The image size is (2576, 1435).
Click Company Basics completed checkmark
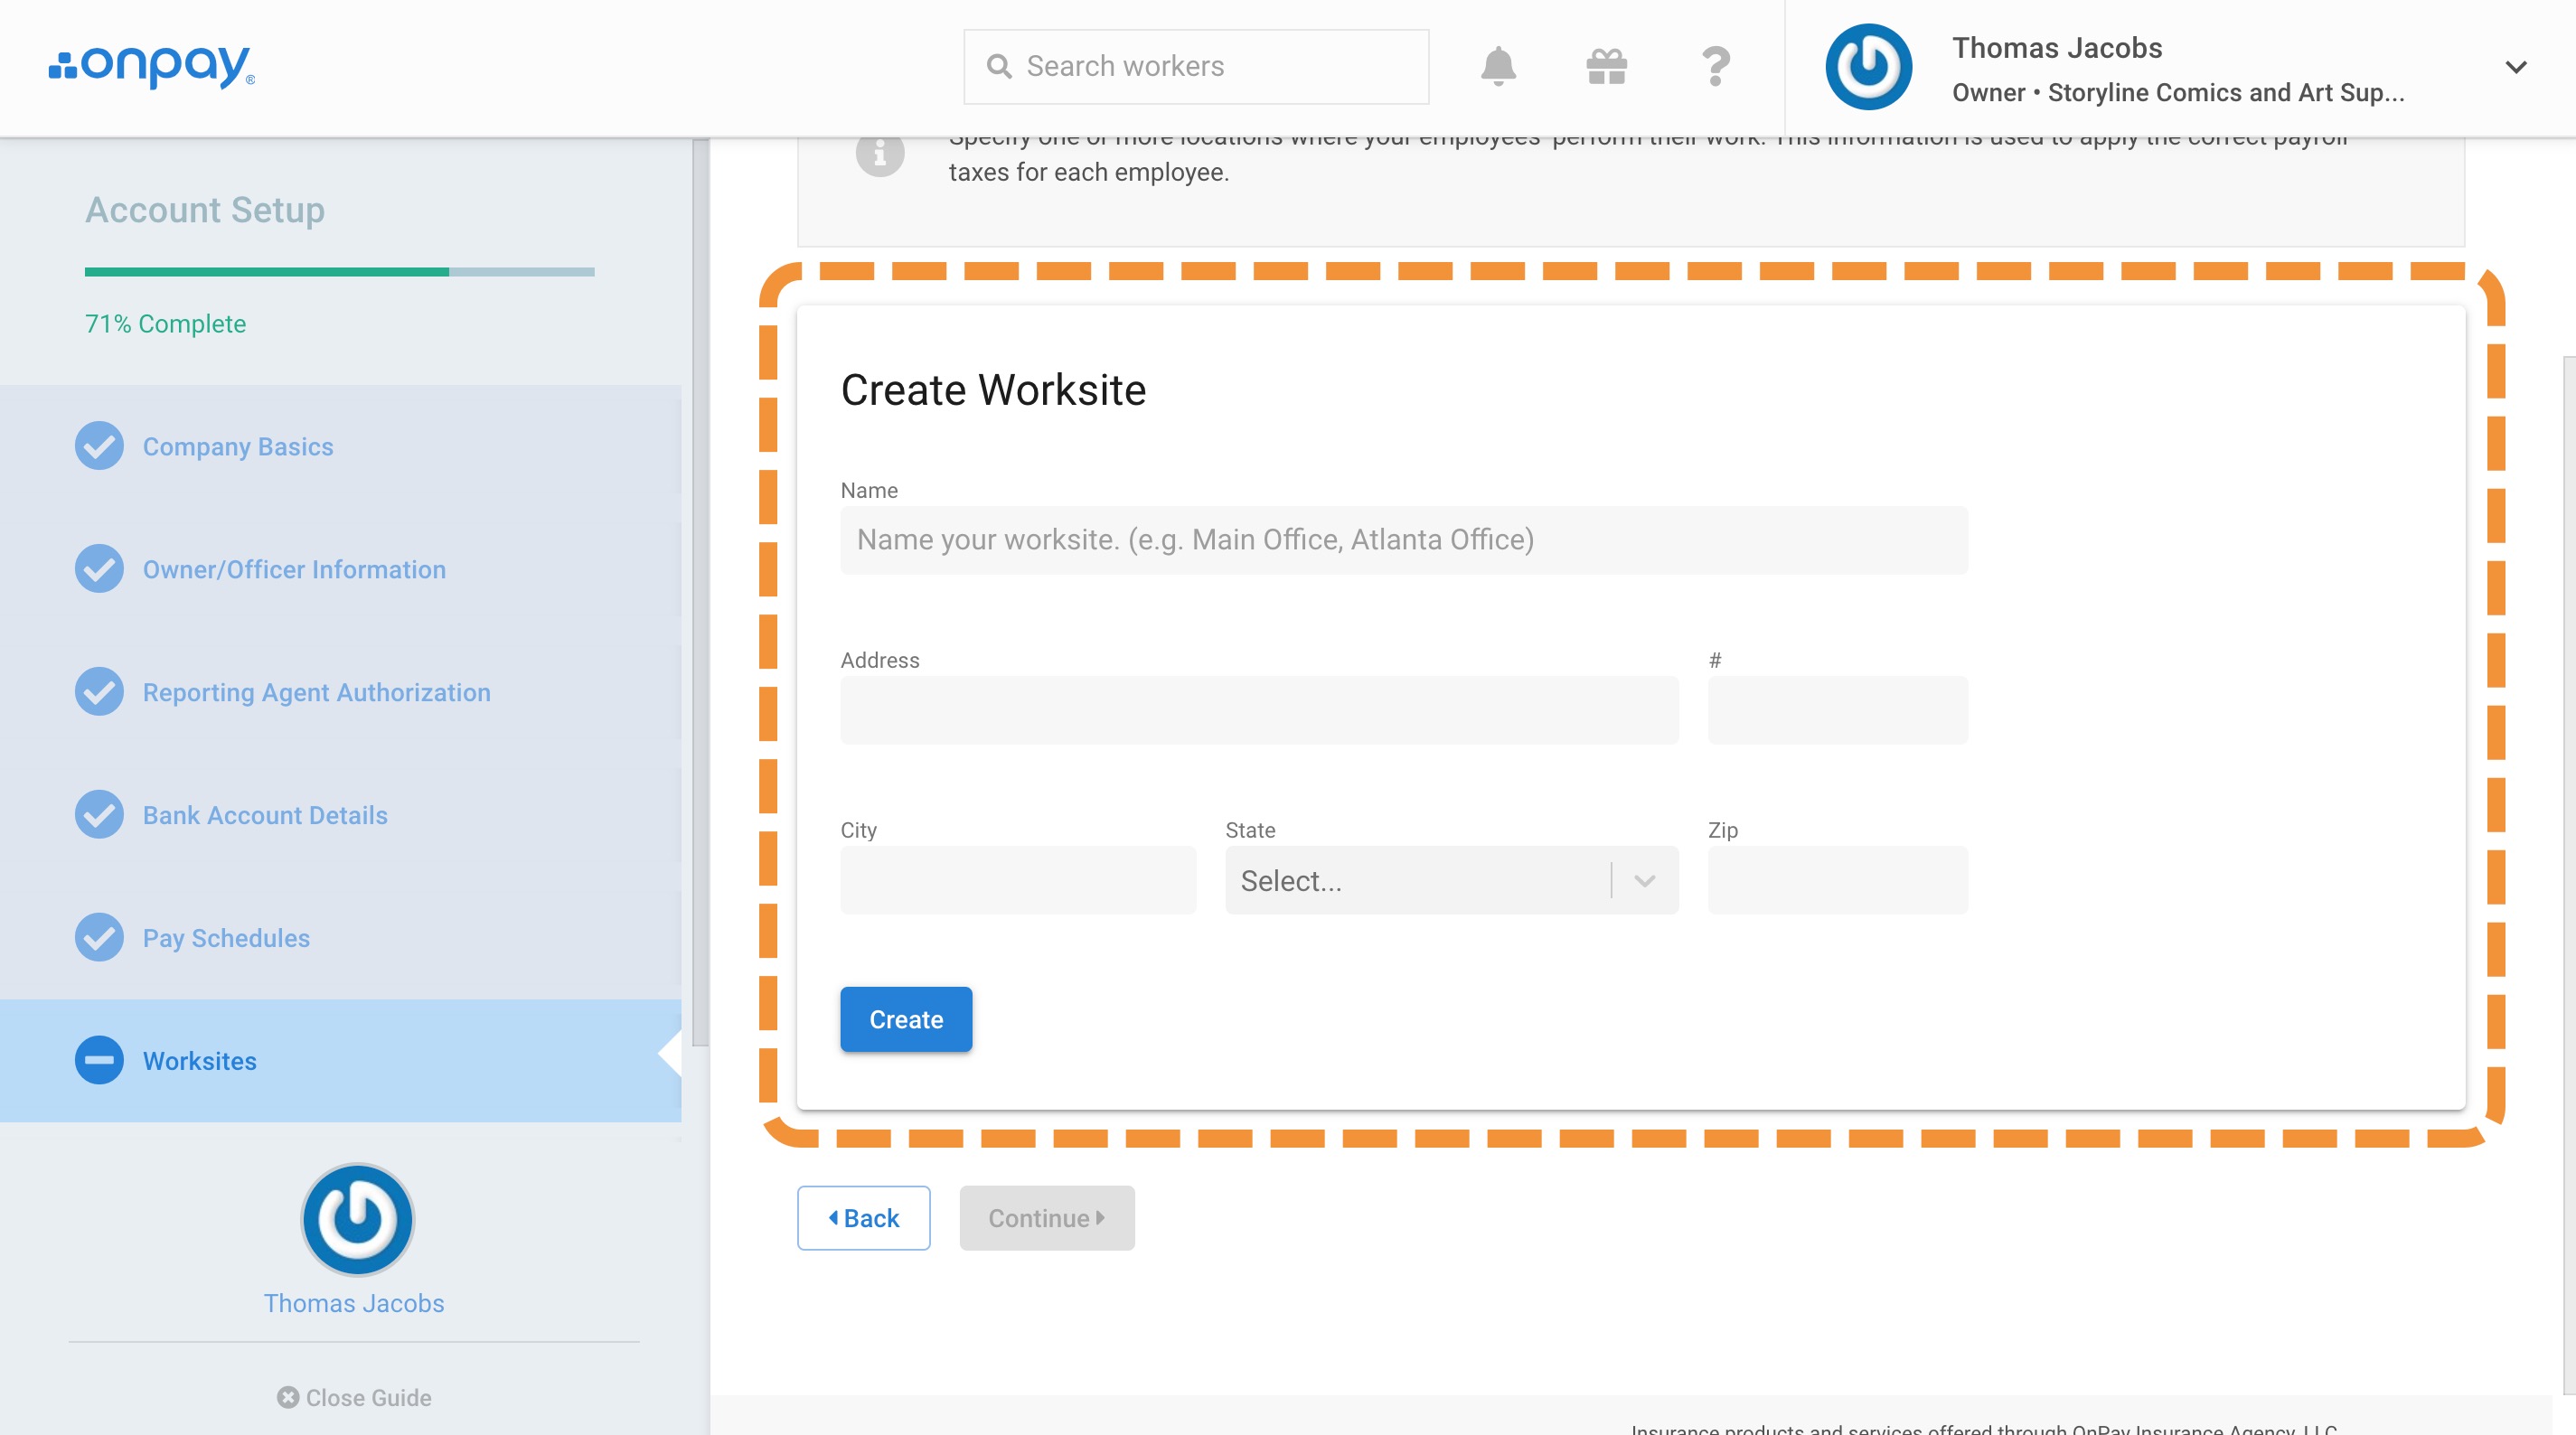click(x=99, y=446)
